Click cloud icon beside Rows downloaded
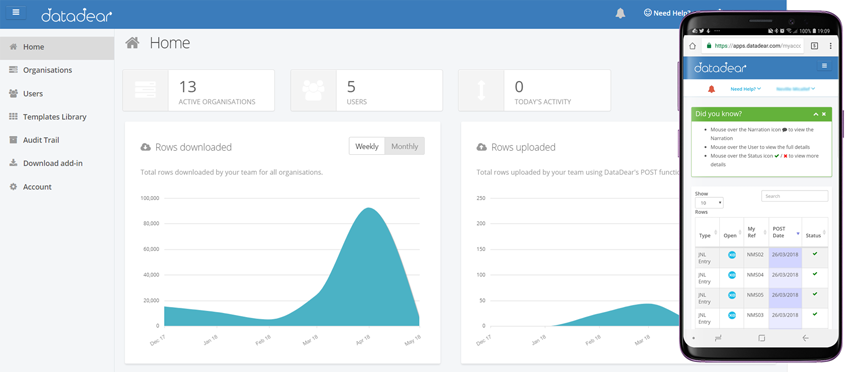The width and height of the screenshot is (850, 372). point(145,147)
